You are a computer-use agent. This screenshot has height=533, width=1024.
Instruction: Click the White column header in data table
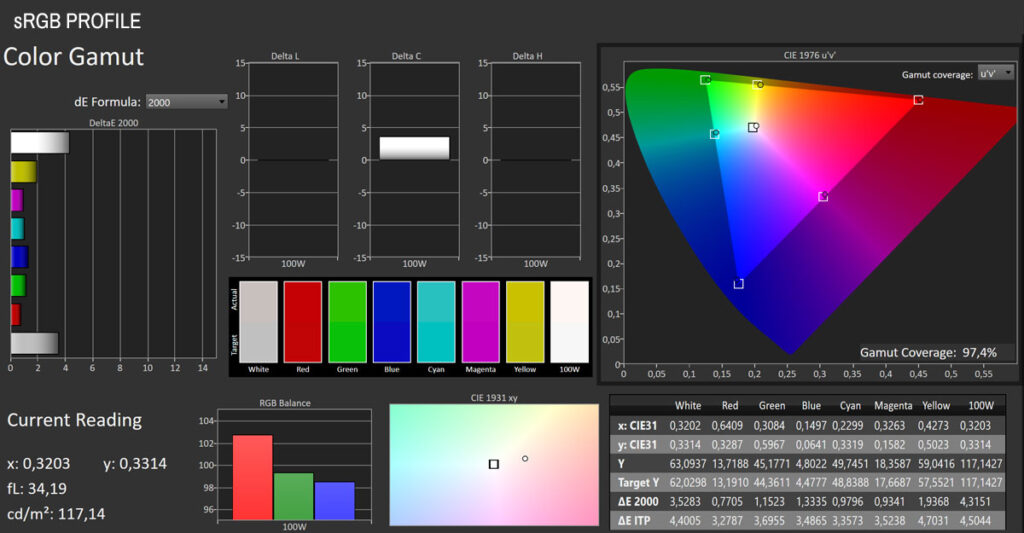pos(688,406)
